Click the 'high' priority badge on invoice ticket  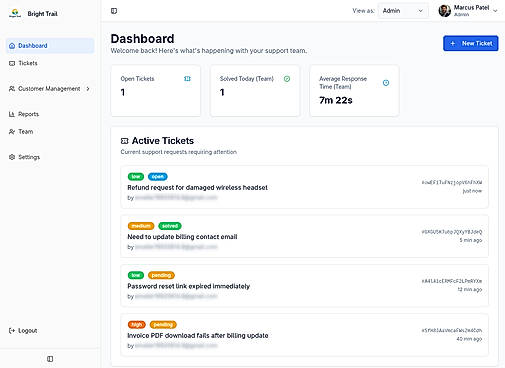pos(137,325)
